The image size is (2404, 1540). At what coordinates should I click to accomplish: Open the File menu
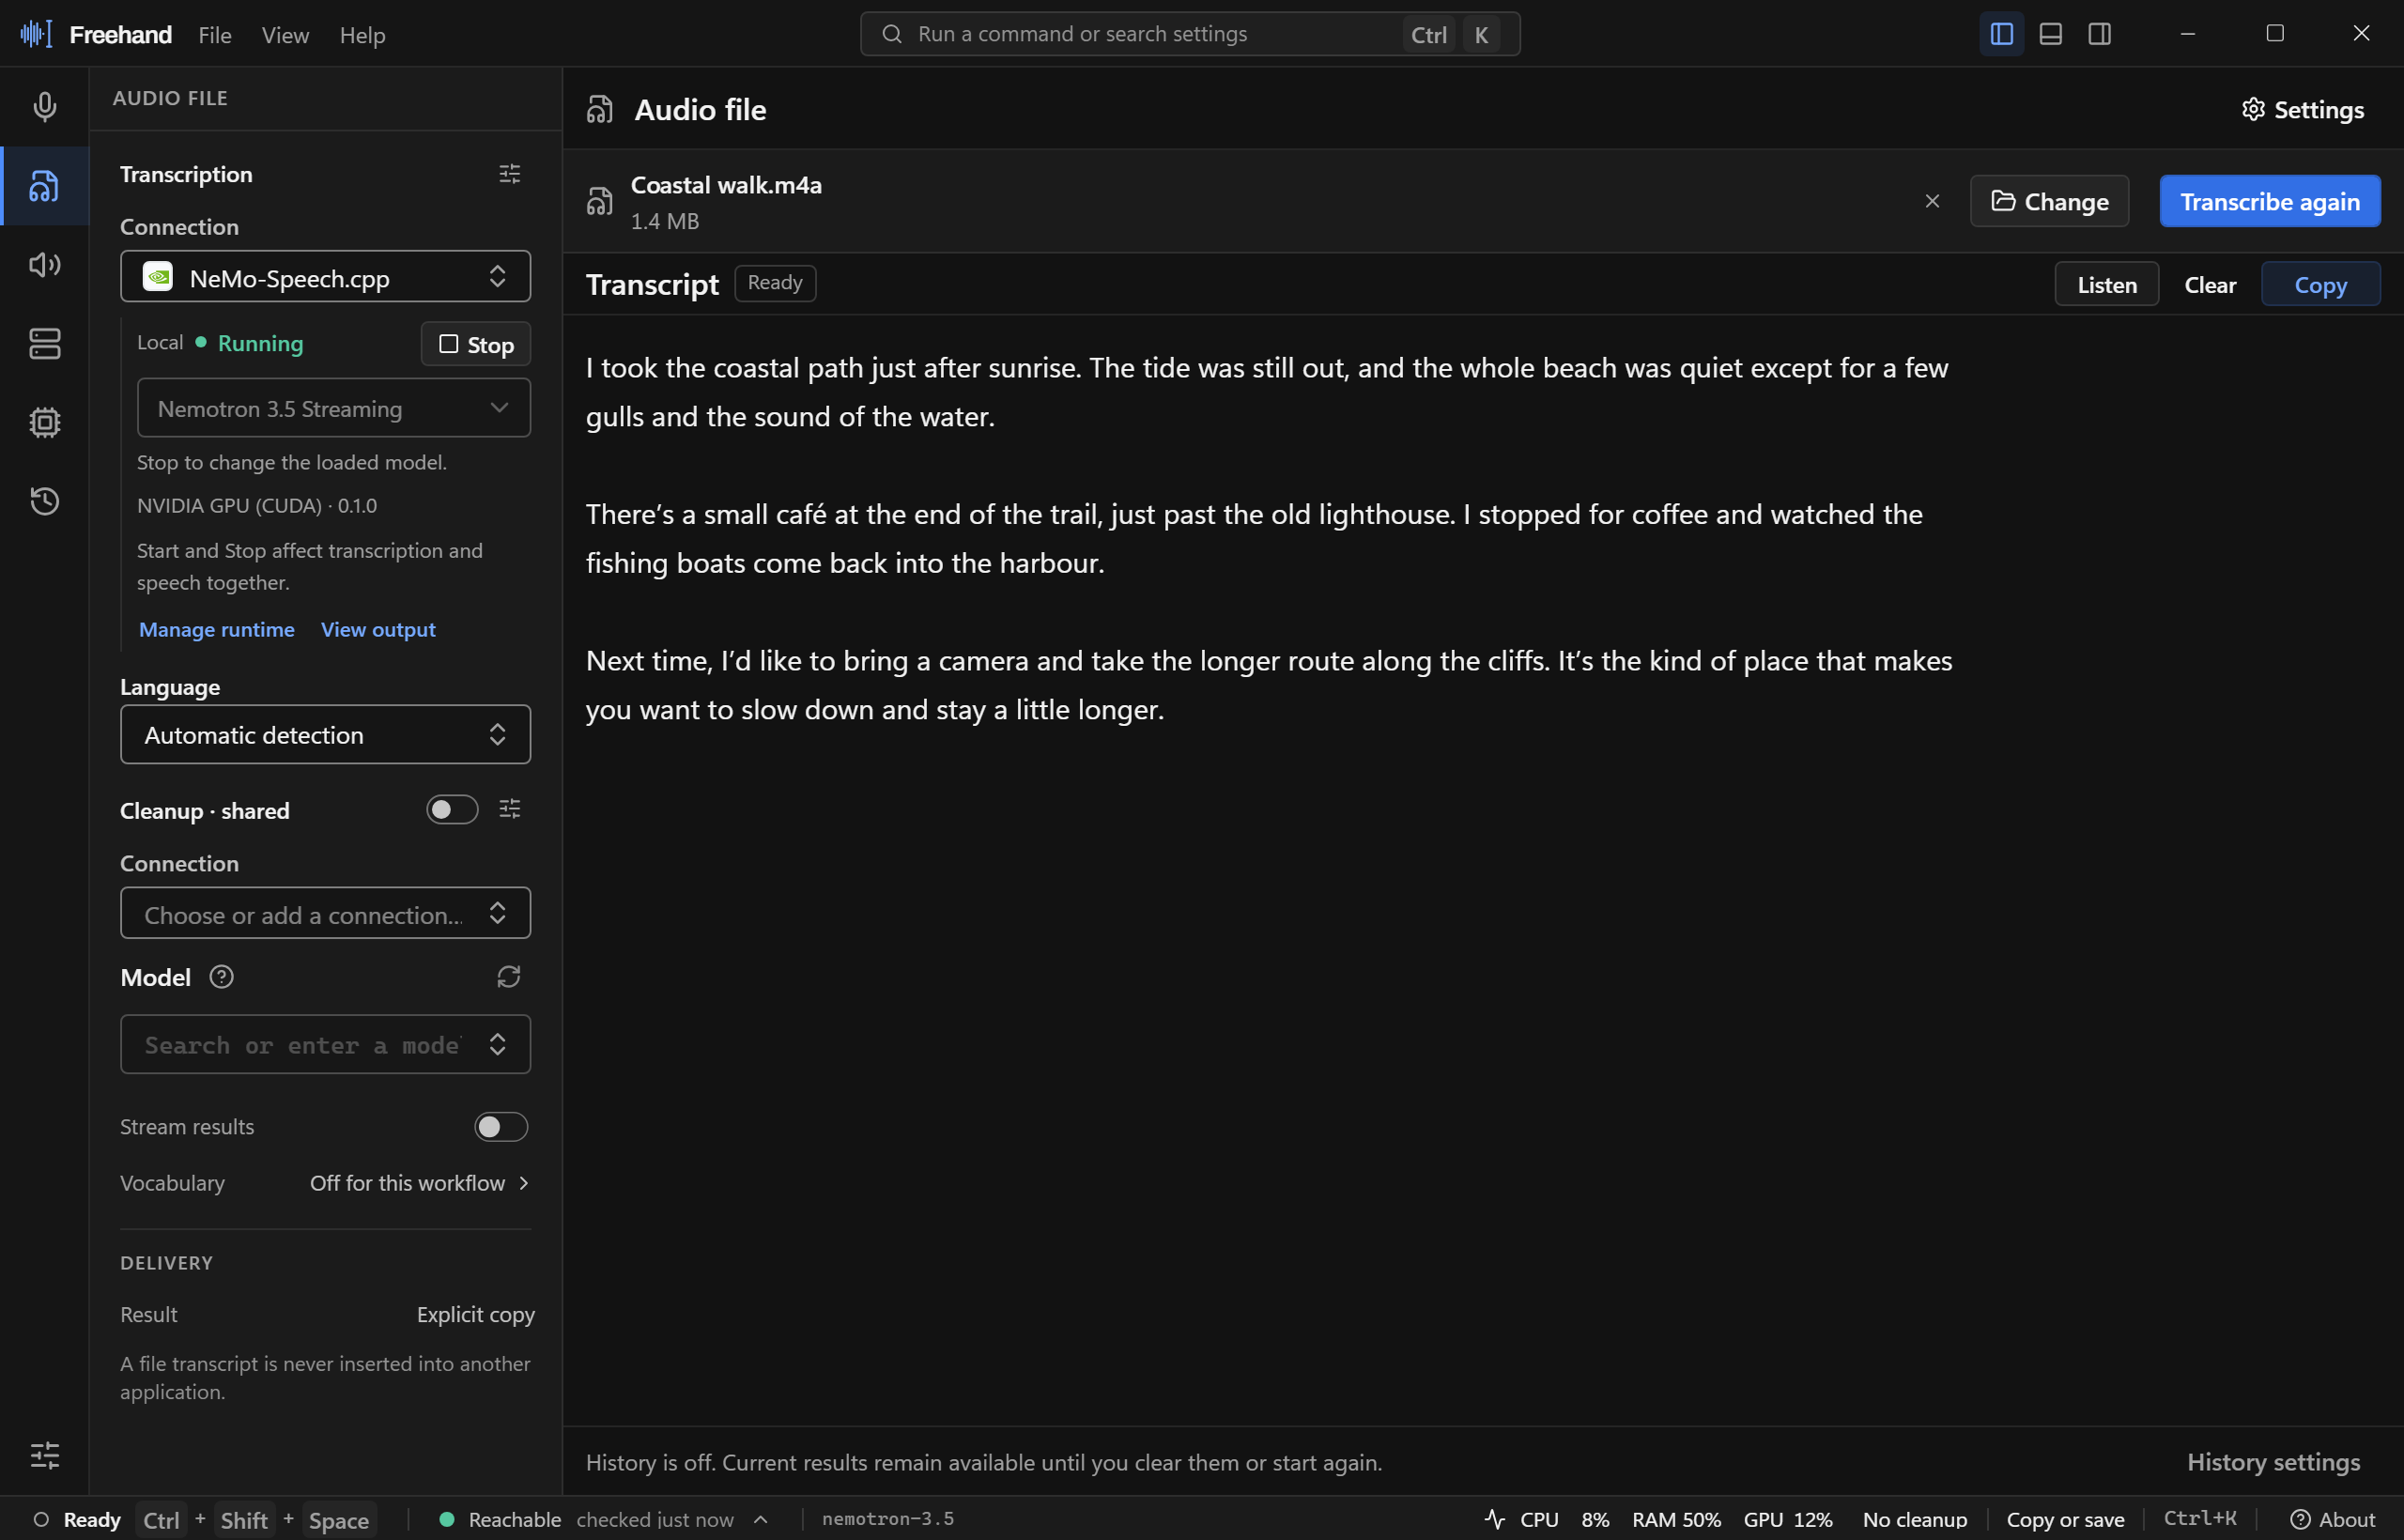pos(214,35)
